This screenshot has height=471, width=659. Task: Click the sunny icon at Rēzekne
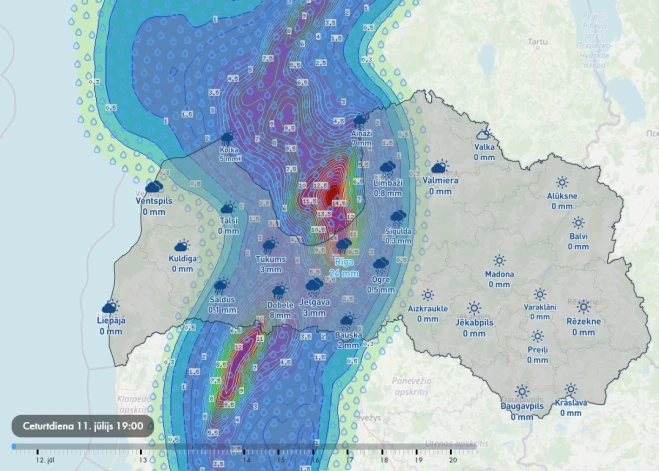(x=583, y=307)
